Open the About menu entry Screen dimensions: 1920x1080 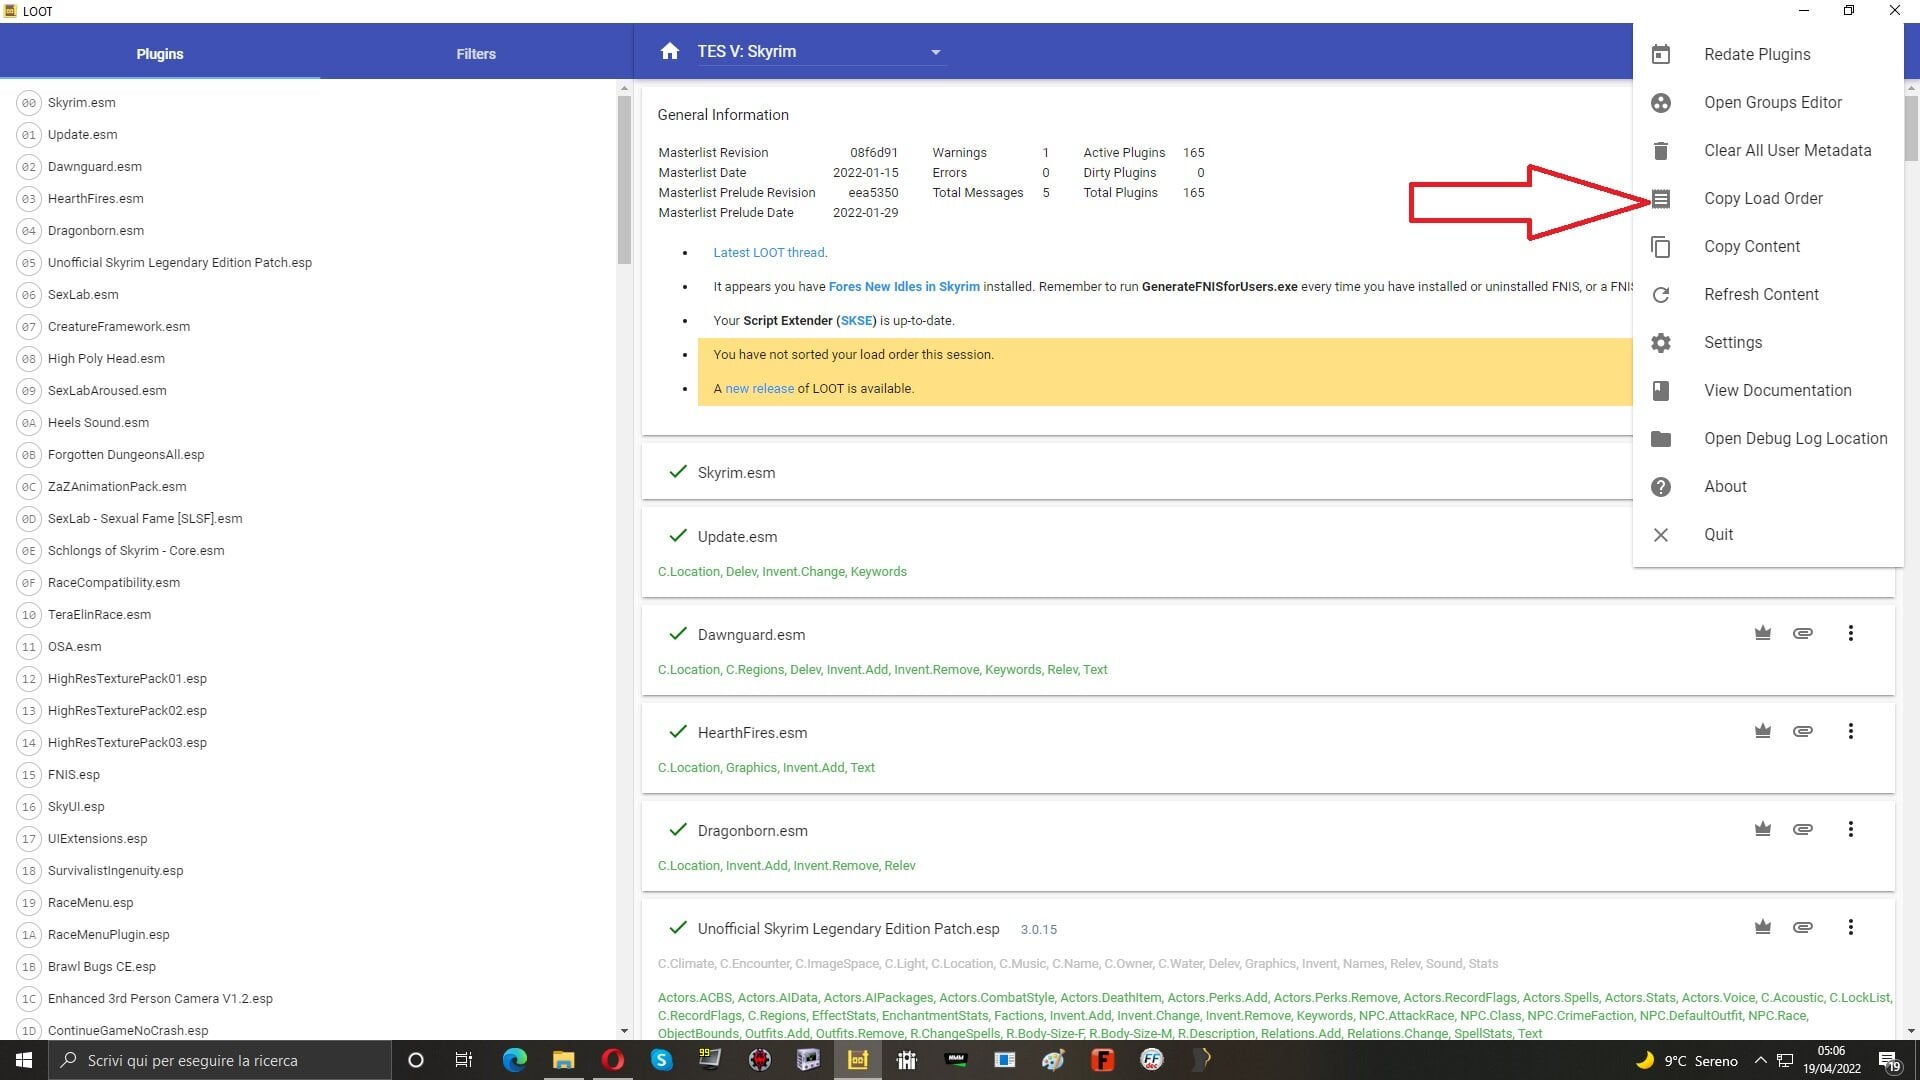pos(1767,486)
